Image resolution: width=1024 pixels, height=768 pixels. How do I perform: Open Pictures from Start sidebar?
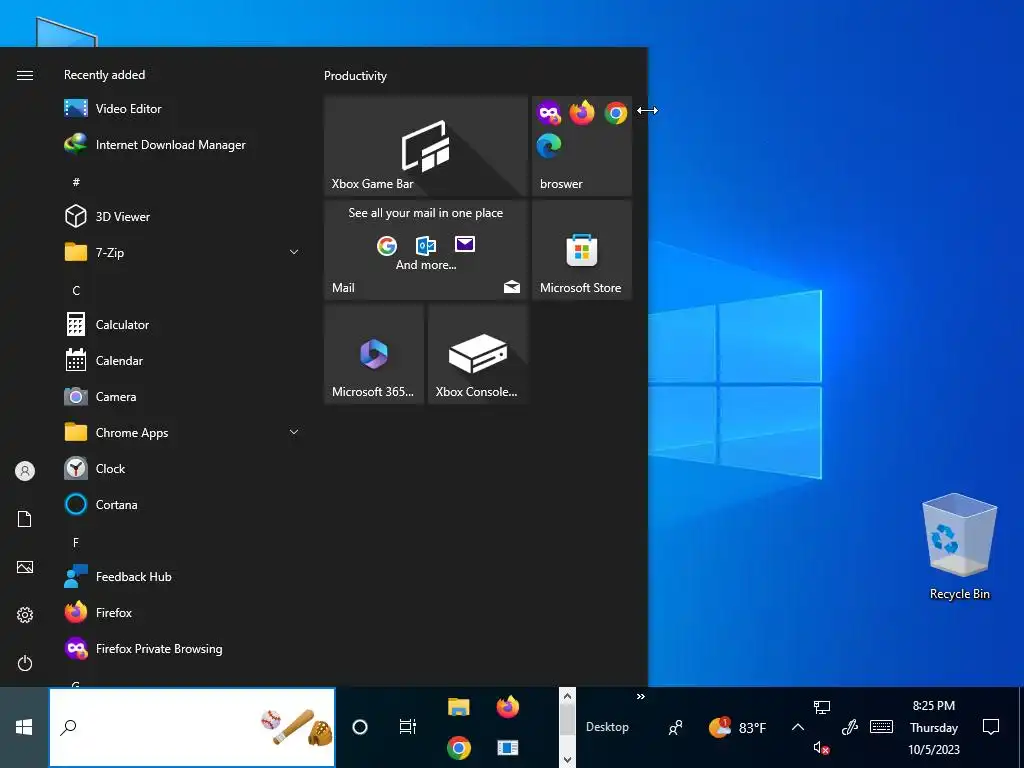25,567
